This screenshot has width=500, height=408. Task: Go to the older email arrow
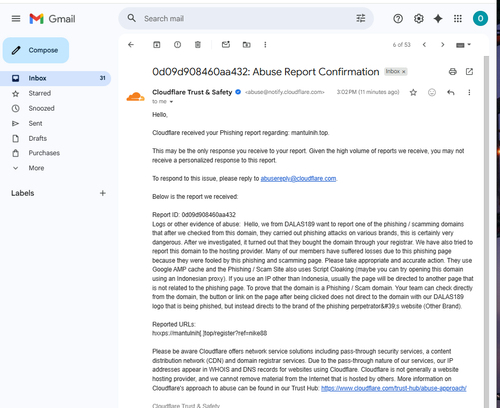443,45
